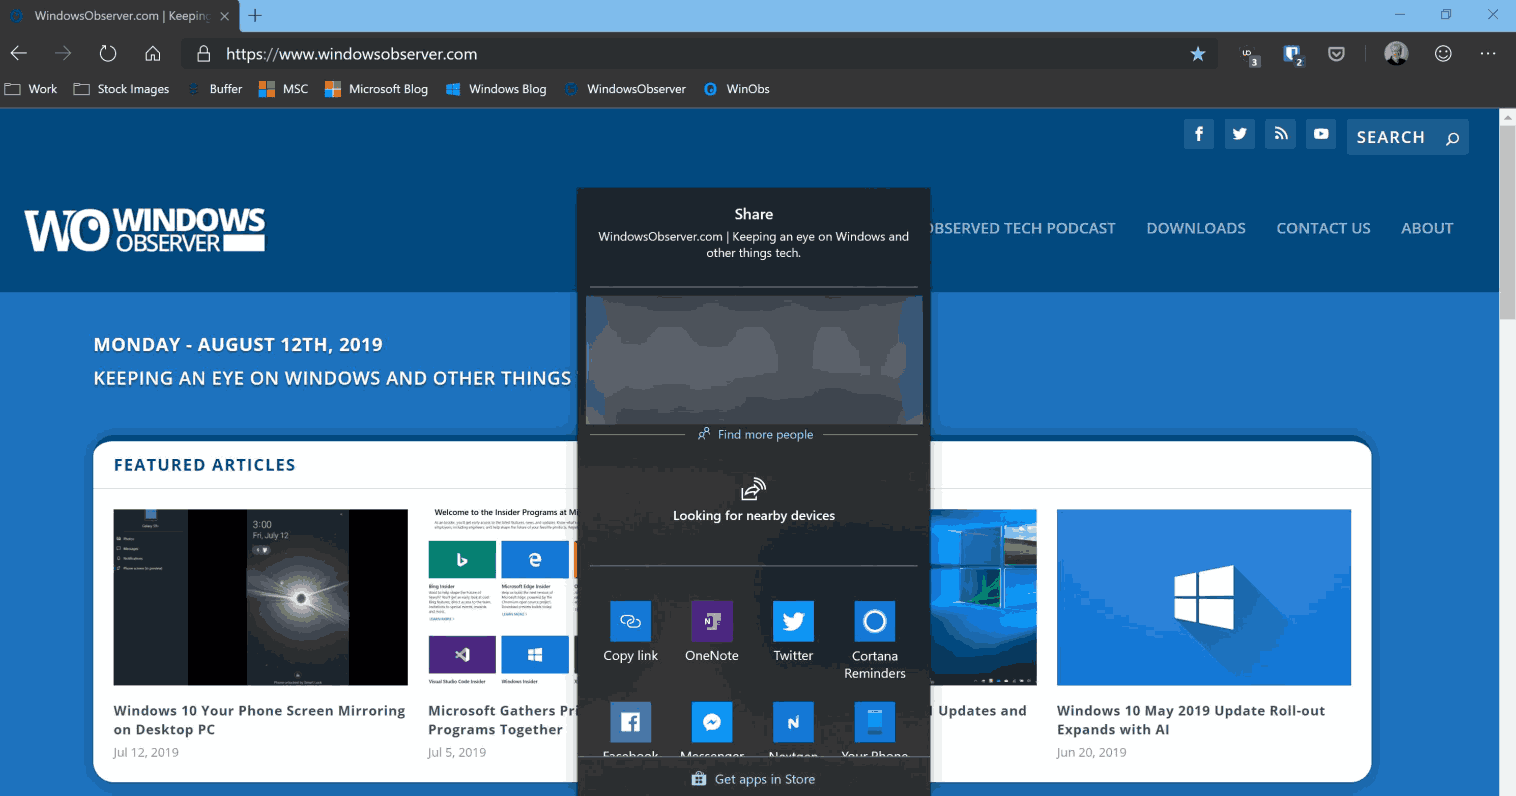Screen dimensions: 1516x796
Task: Close the WindowsObserver.com tab
Action: 225,16
